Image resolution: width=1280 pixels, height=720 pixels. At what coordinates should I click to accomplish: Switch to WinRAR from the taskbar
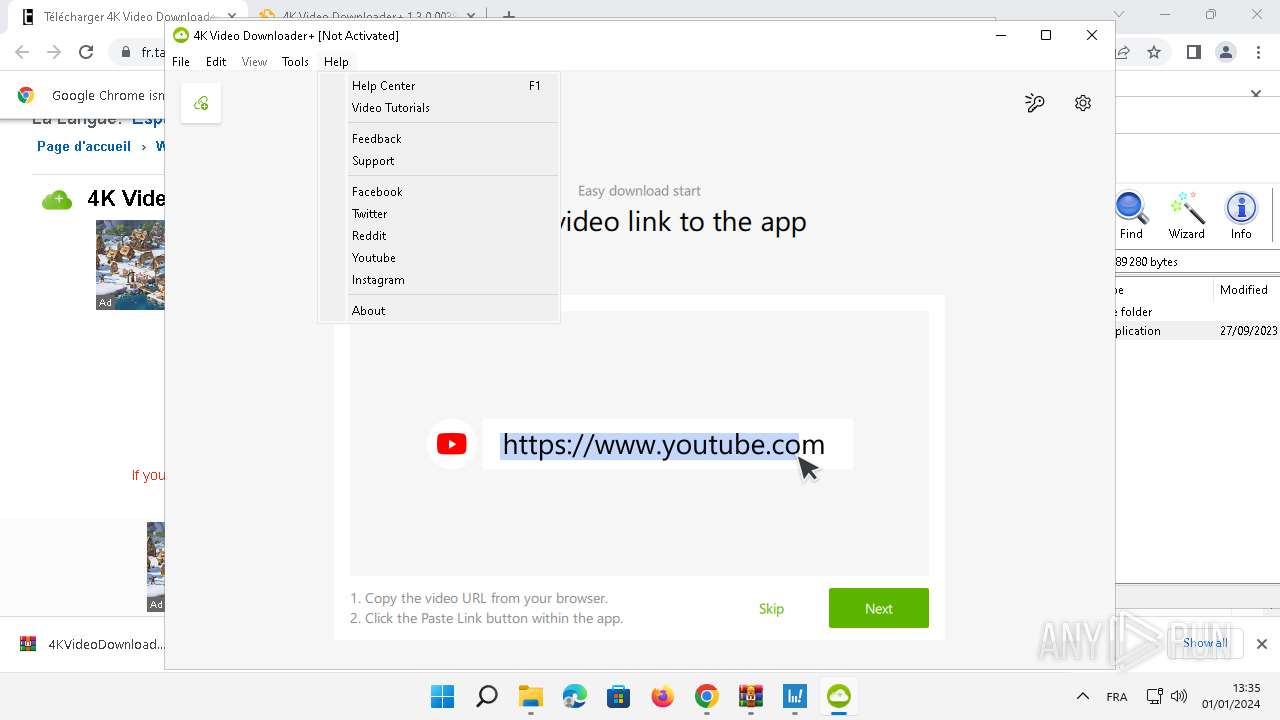[750, 696]
